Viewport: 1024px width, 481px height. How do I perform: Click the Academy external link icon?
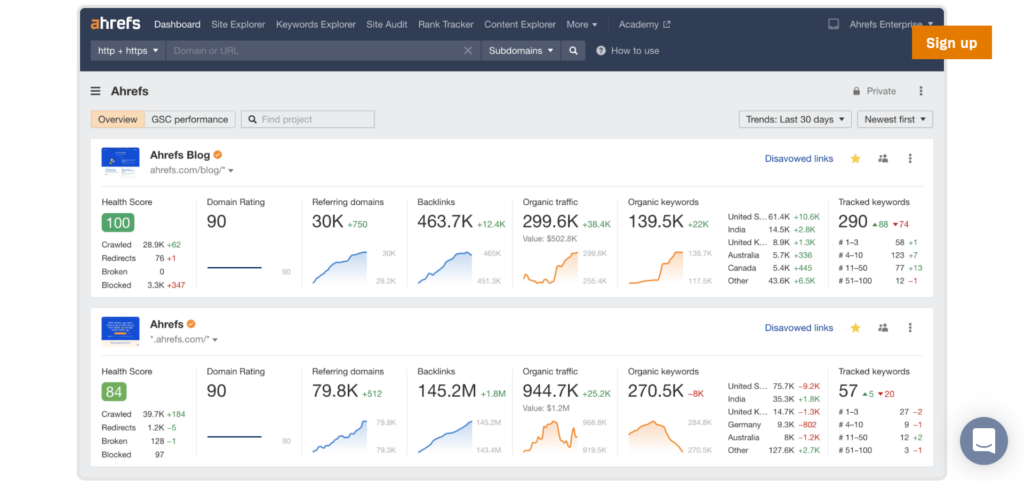tap(667, 25)
